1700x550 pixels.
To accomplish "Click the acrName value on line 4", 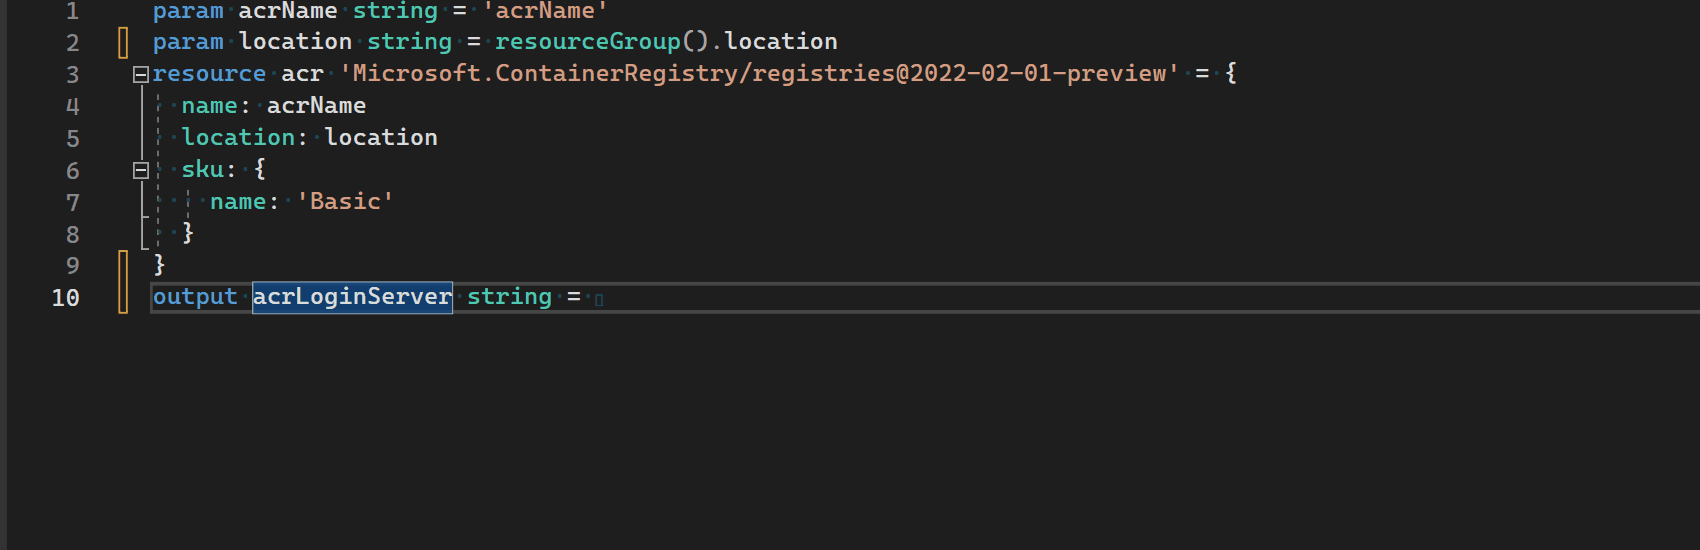I will click(316, 106).
